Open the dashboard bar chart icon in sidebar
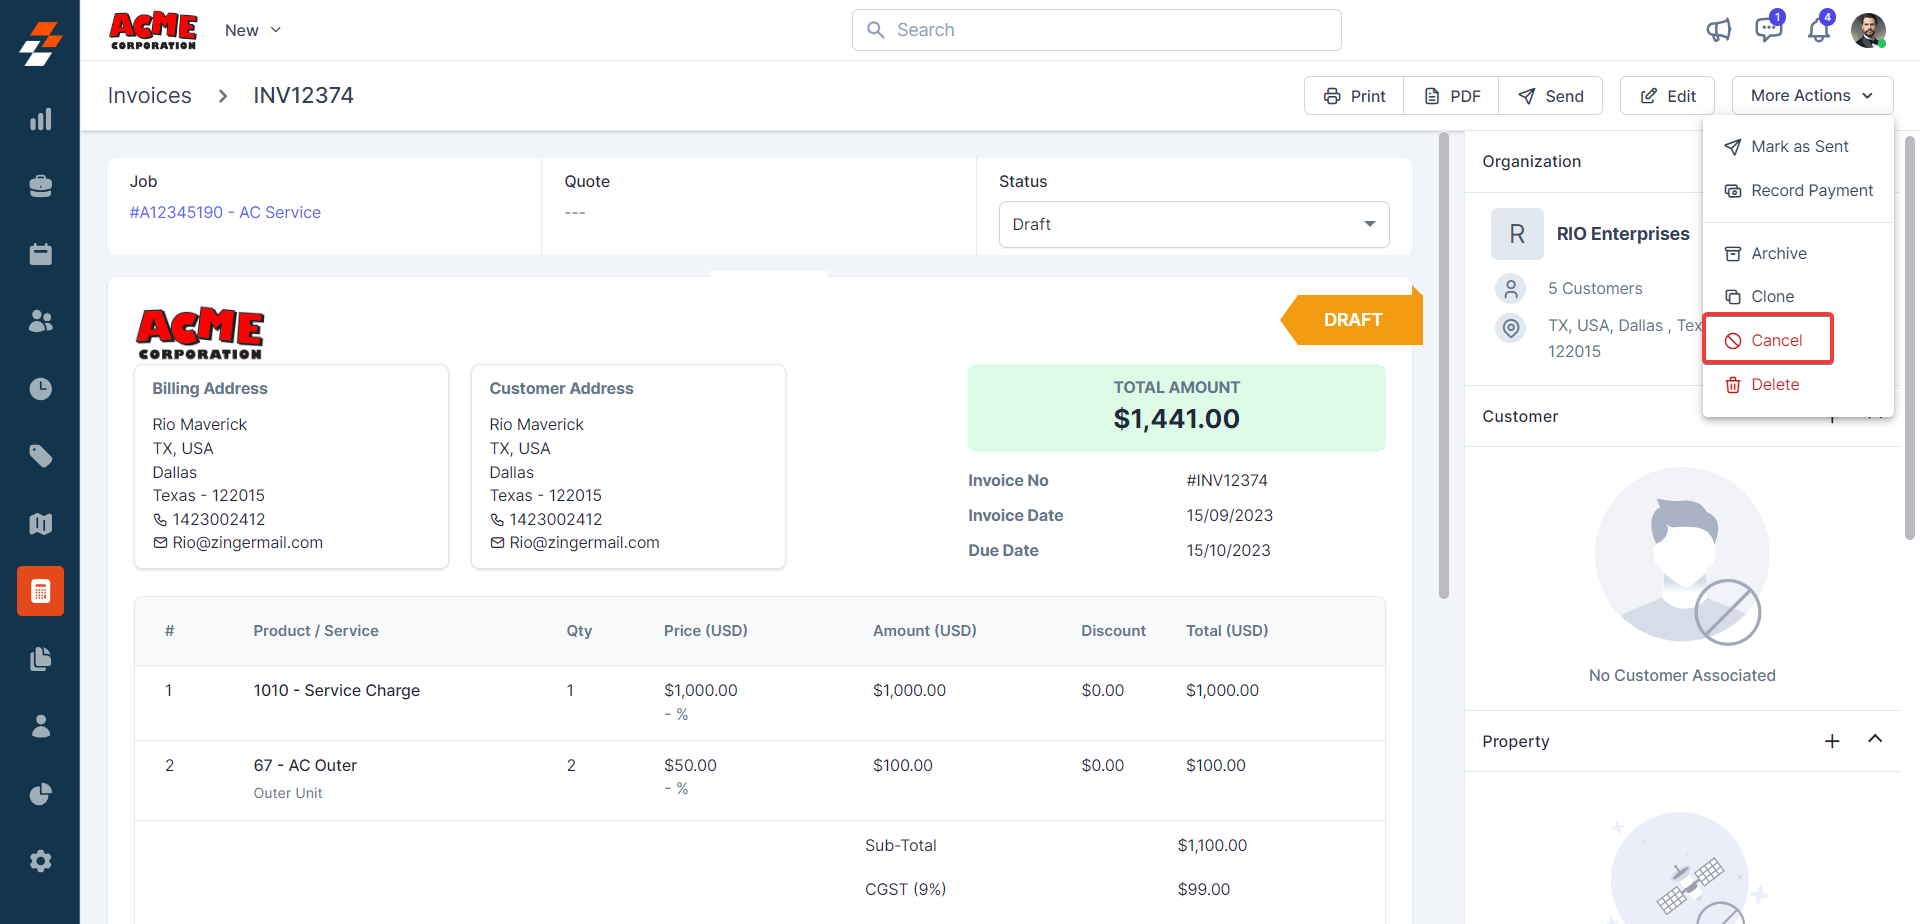 click(40, 120)
